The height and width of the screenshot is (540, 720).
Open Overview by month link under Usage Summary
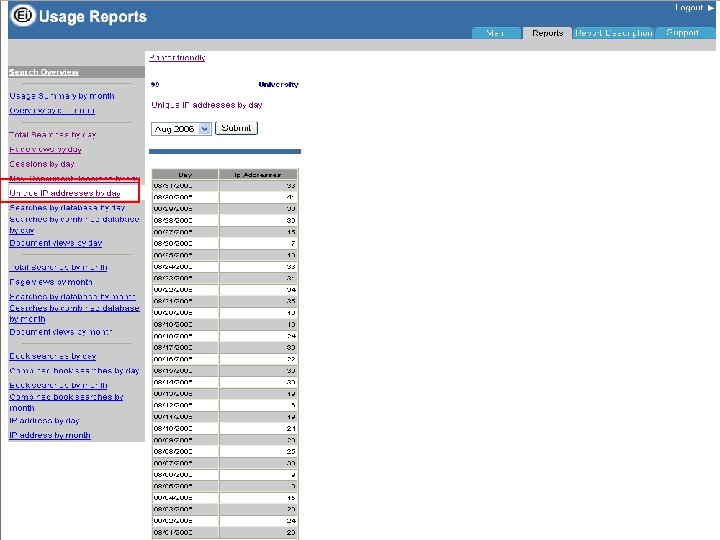pos(52,111)
